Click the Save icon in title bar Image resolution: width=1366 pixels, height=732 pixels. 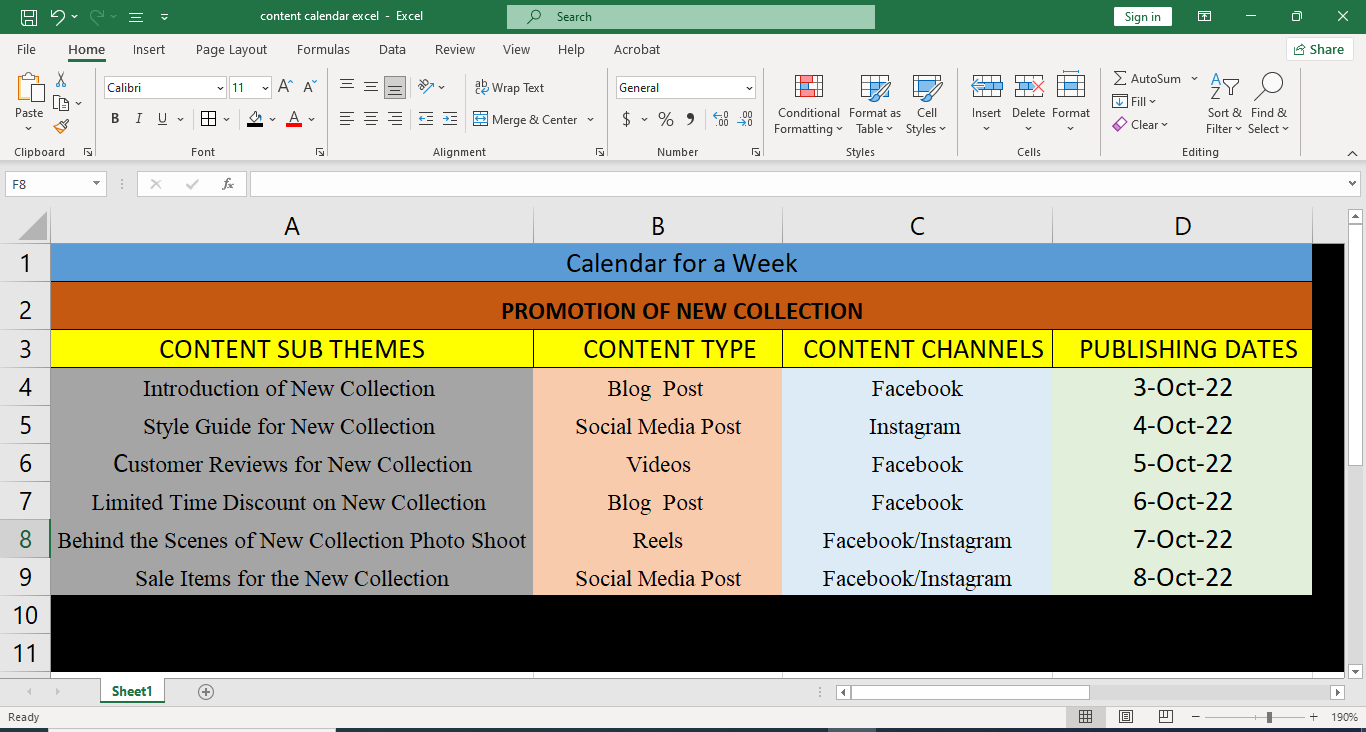tap(29, 17)
